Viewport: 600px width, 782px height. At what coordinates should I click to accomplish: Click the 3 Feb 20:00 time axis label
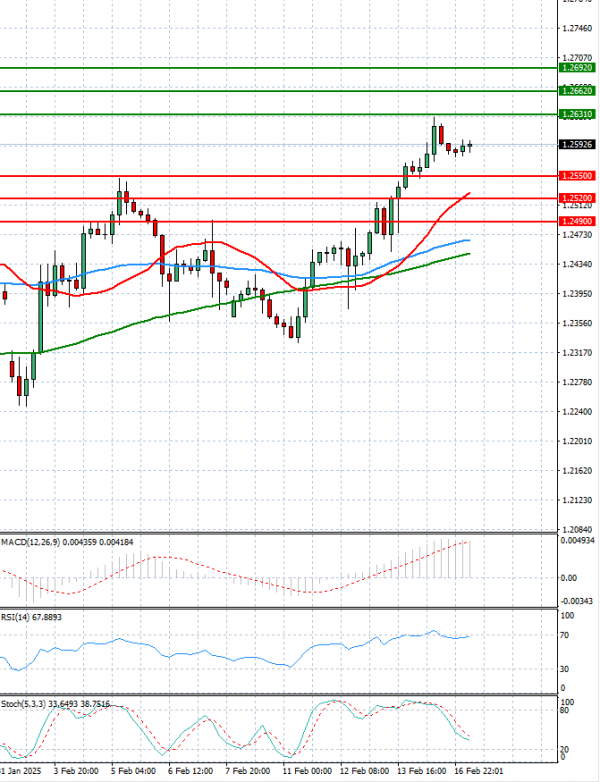pyautogui.click(x=76, y=771)
